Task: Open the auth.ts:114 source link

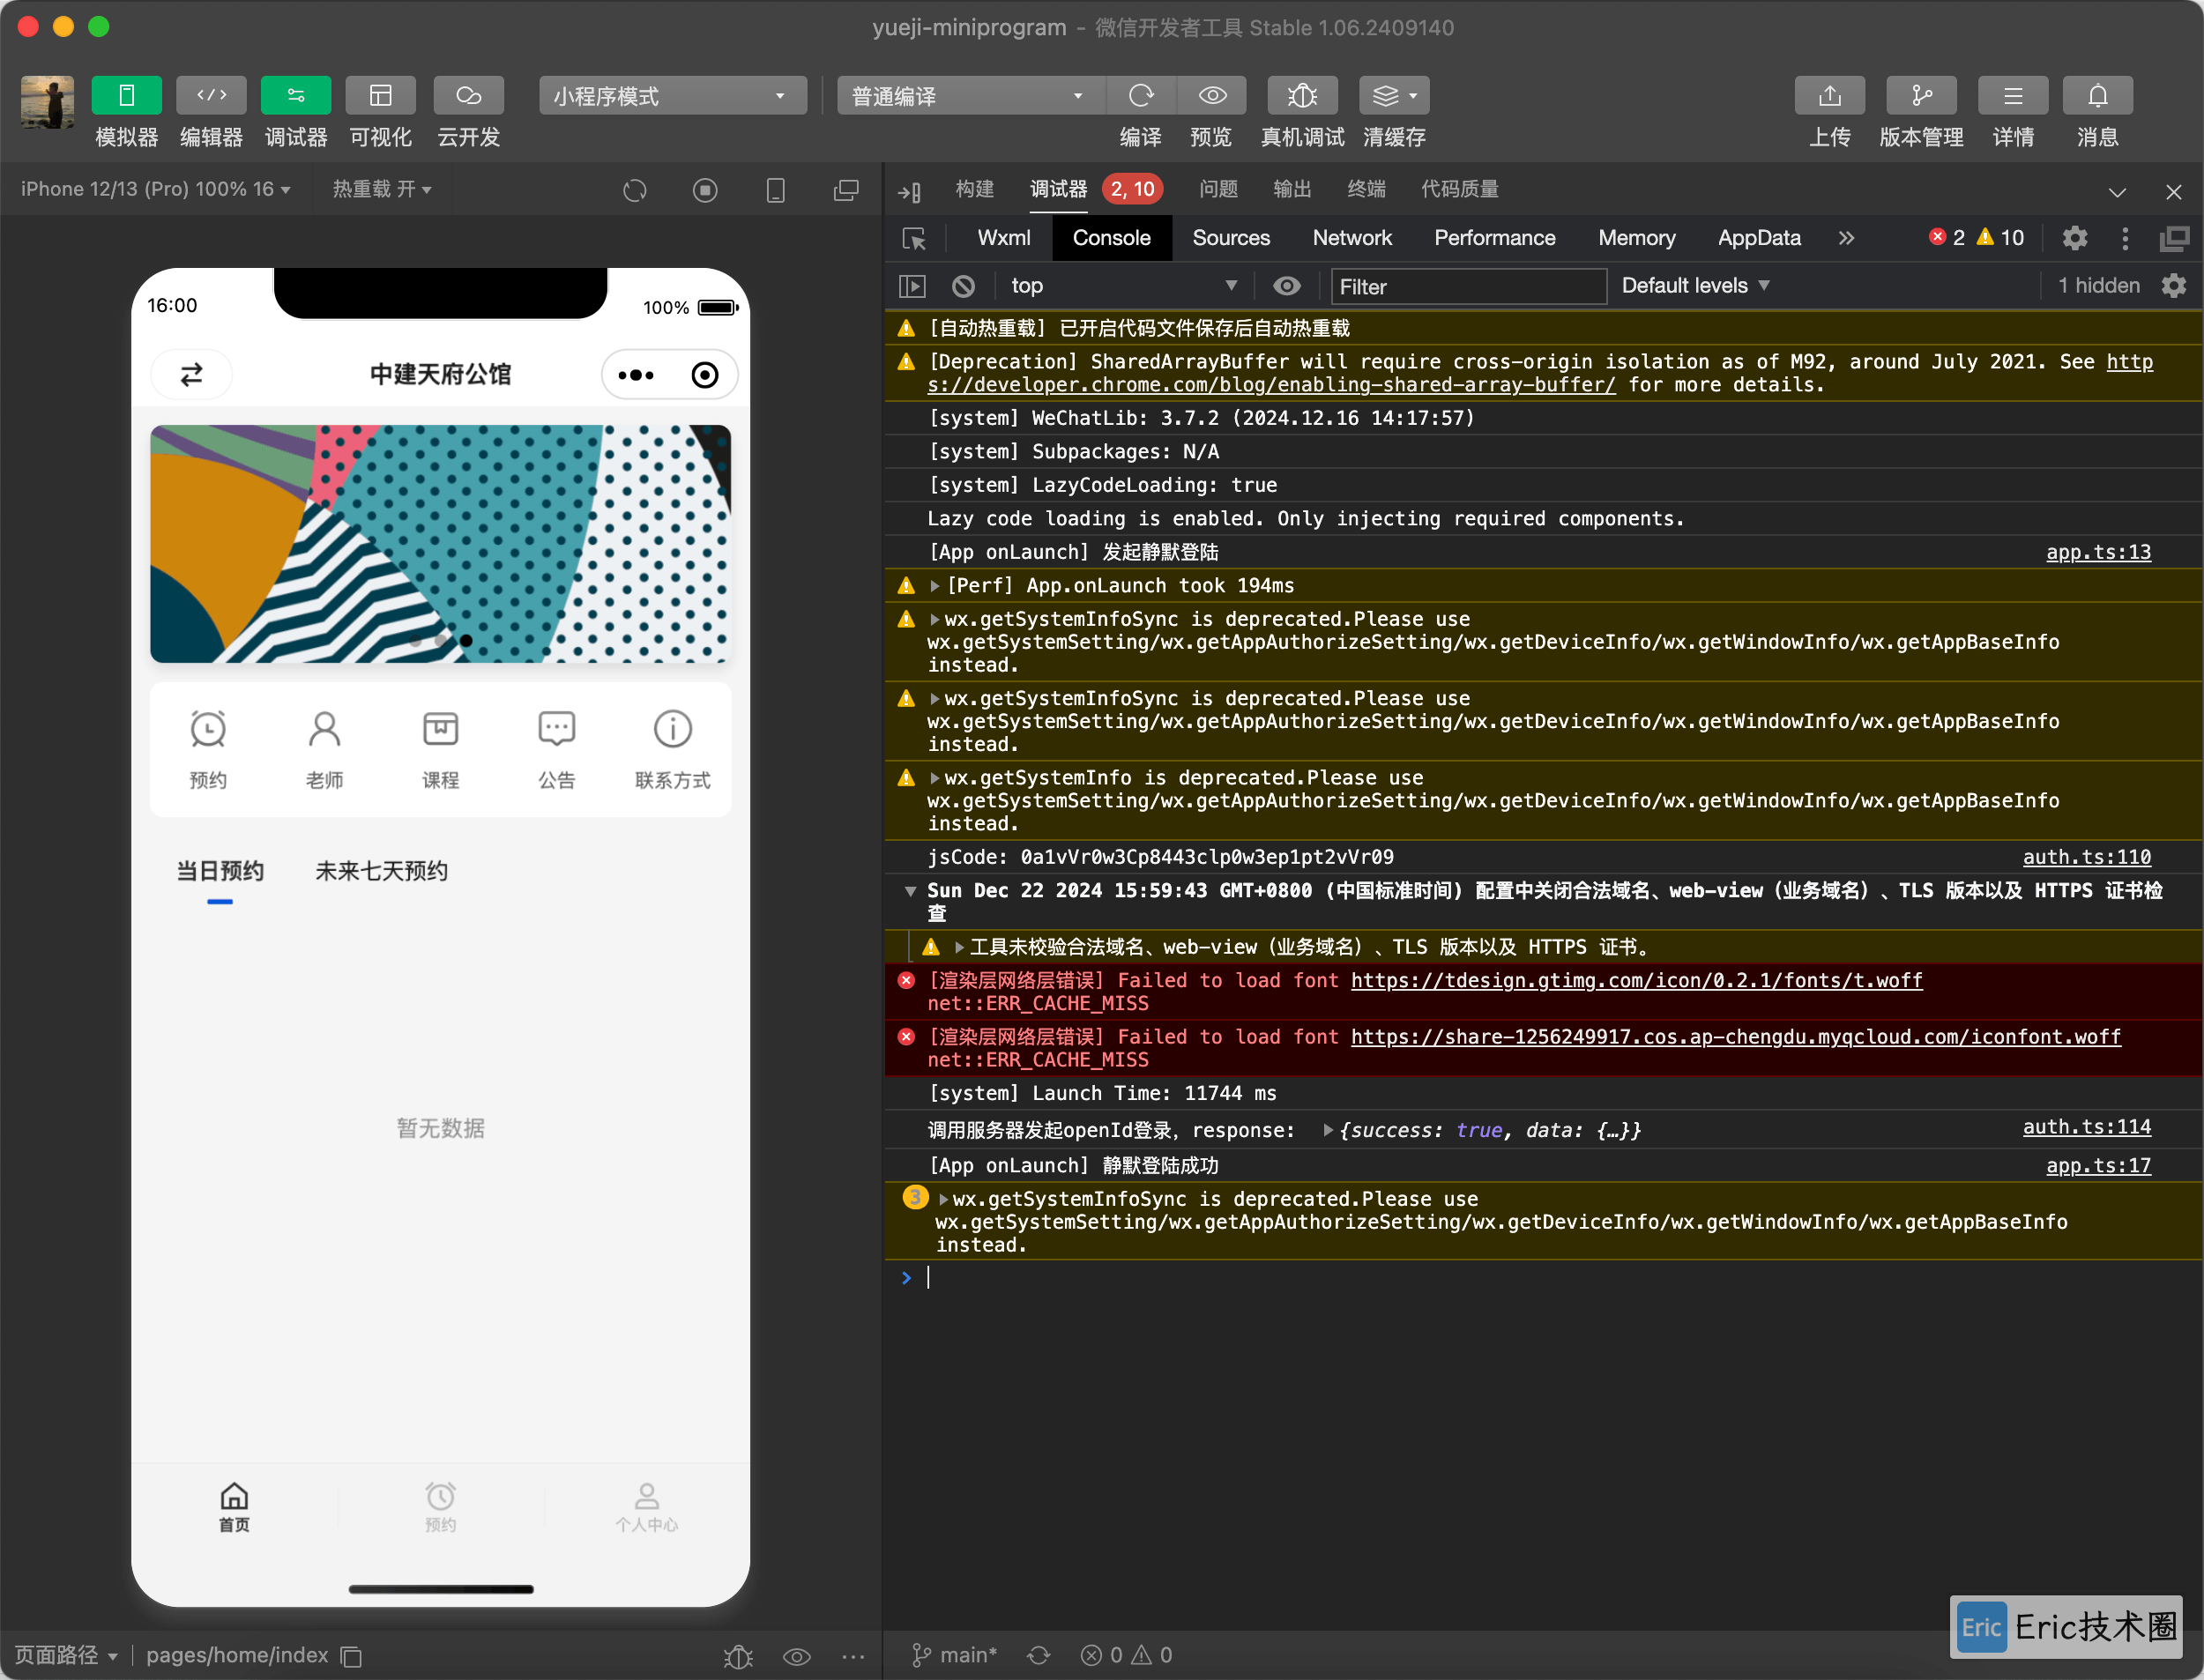Action: (x=2086, y=1127)
